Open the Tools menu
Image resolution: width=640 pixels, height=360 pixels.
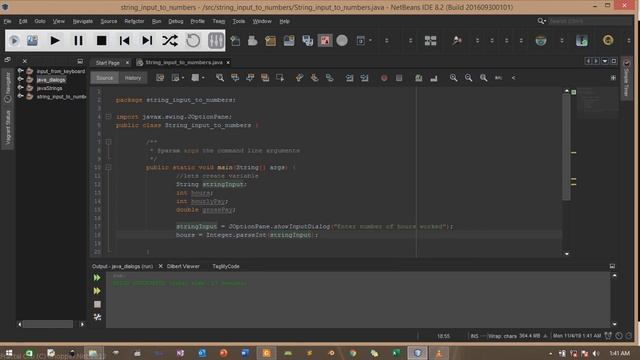point(239,21)
